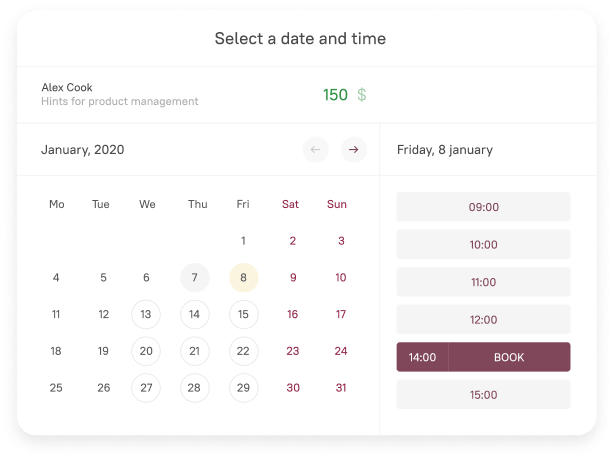Go to previous month with left arrow

click(x=316, y=150)
